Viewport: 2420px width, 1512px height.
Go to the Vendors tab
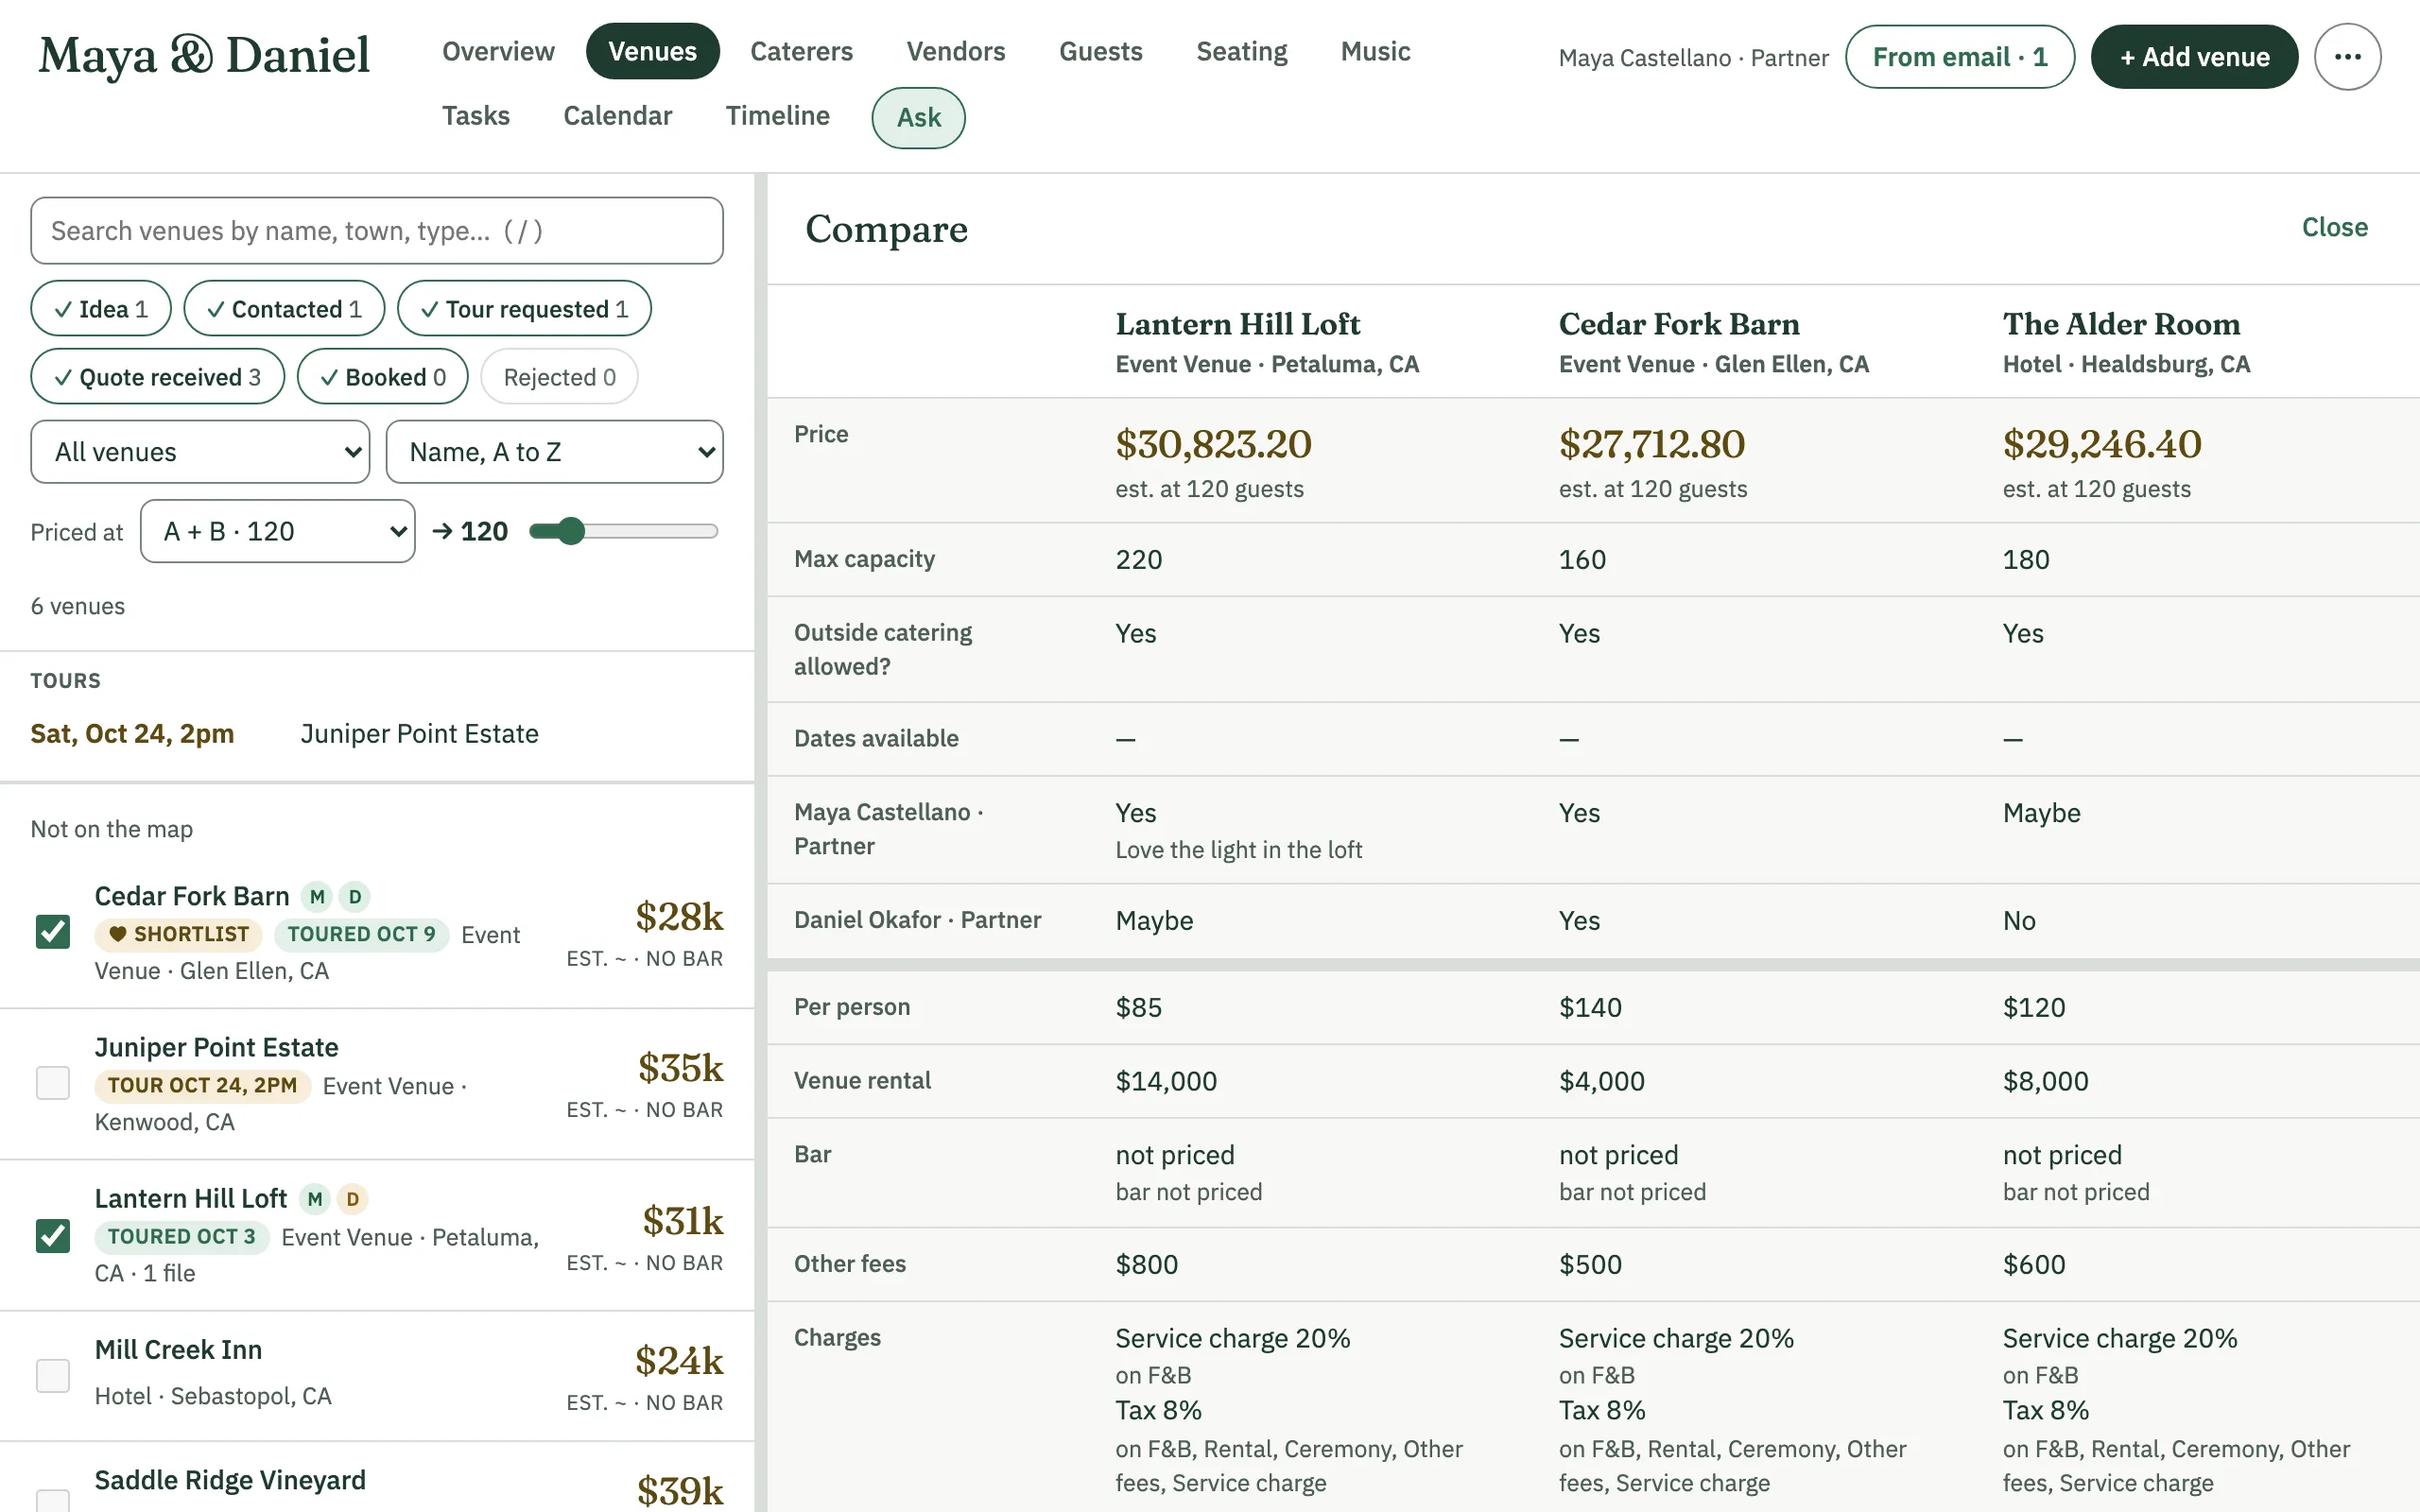coord(956,51)
